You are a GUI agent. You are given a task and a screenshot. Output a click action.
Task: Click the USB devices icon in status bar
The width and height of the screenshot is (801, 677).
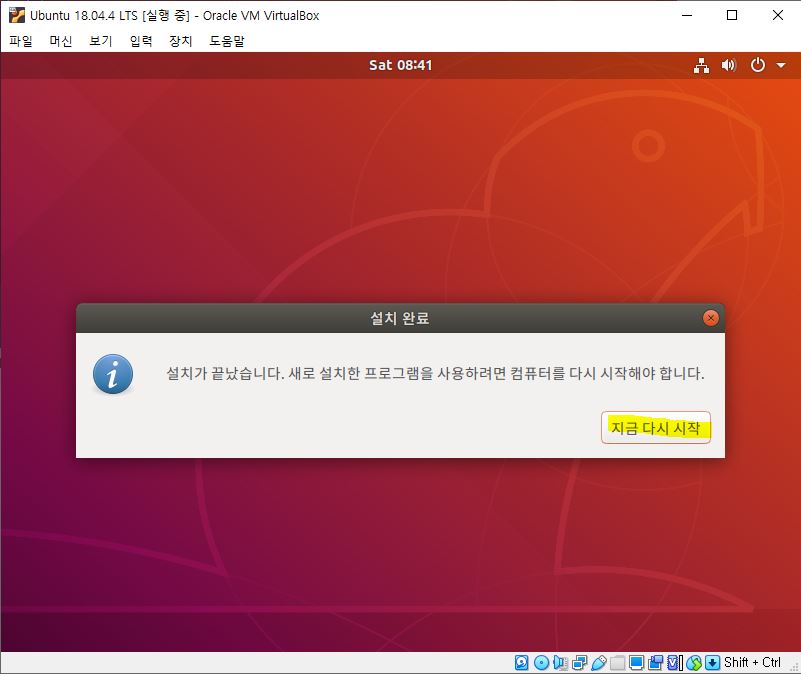(599, 663)
